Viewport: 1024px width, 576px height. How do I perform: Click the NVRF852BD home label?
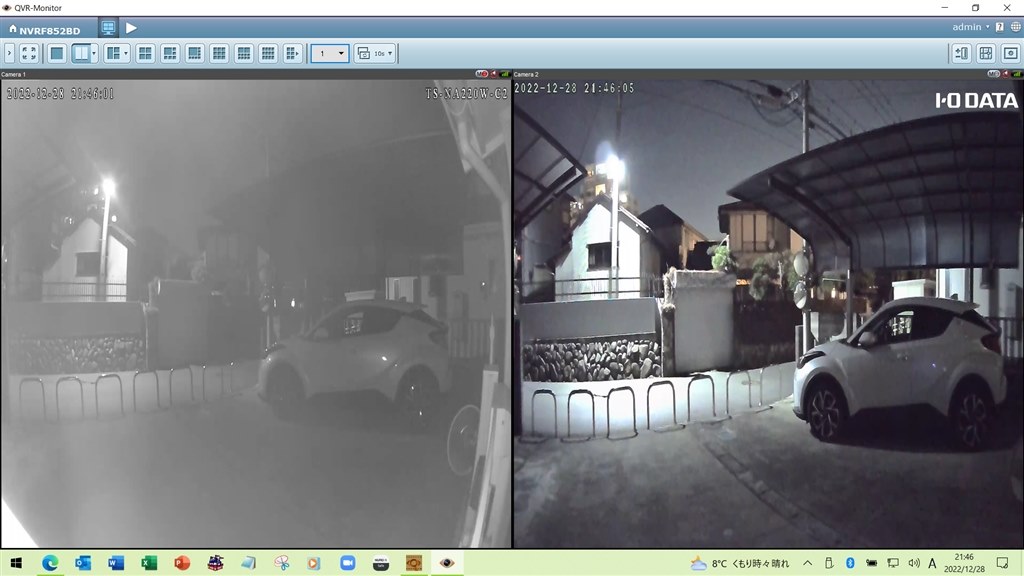(44, 30)
